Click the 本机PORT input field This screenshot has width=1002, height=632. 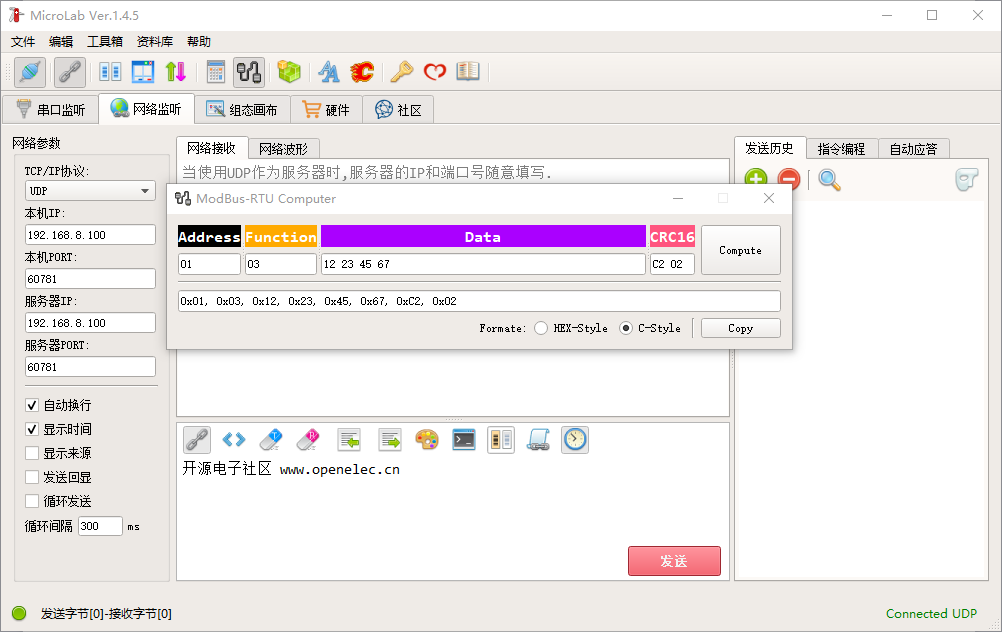[90, 279]
